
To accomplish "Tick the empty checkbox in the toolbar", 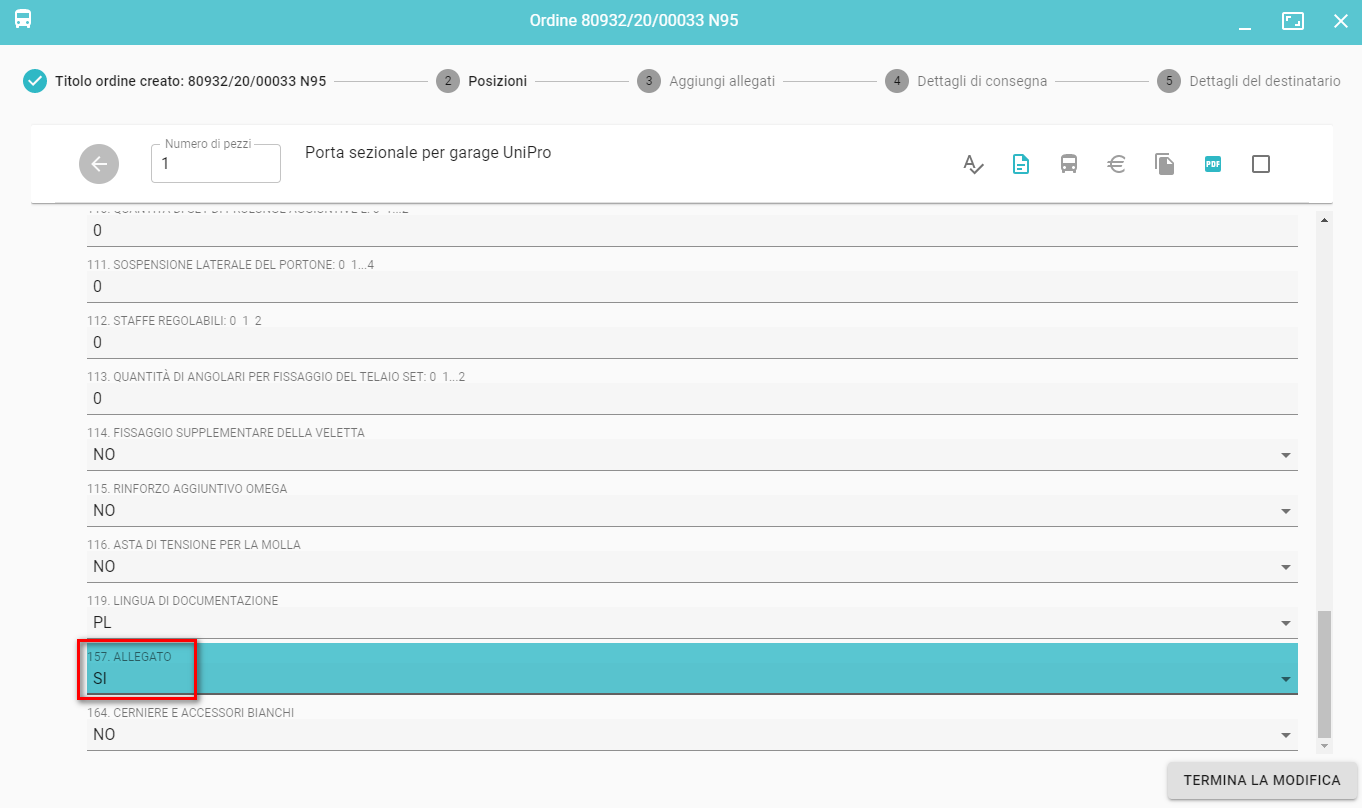I will point(1261,164).
